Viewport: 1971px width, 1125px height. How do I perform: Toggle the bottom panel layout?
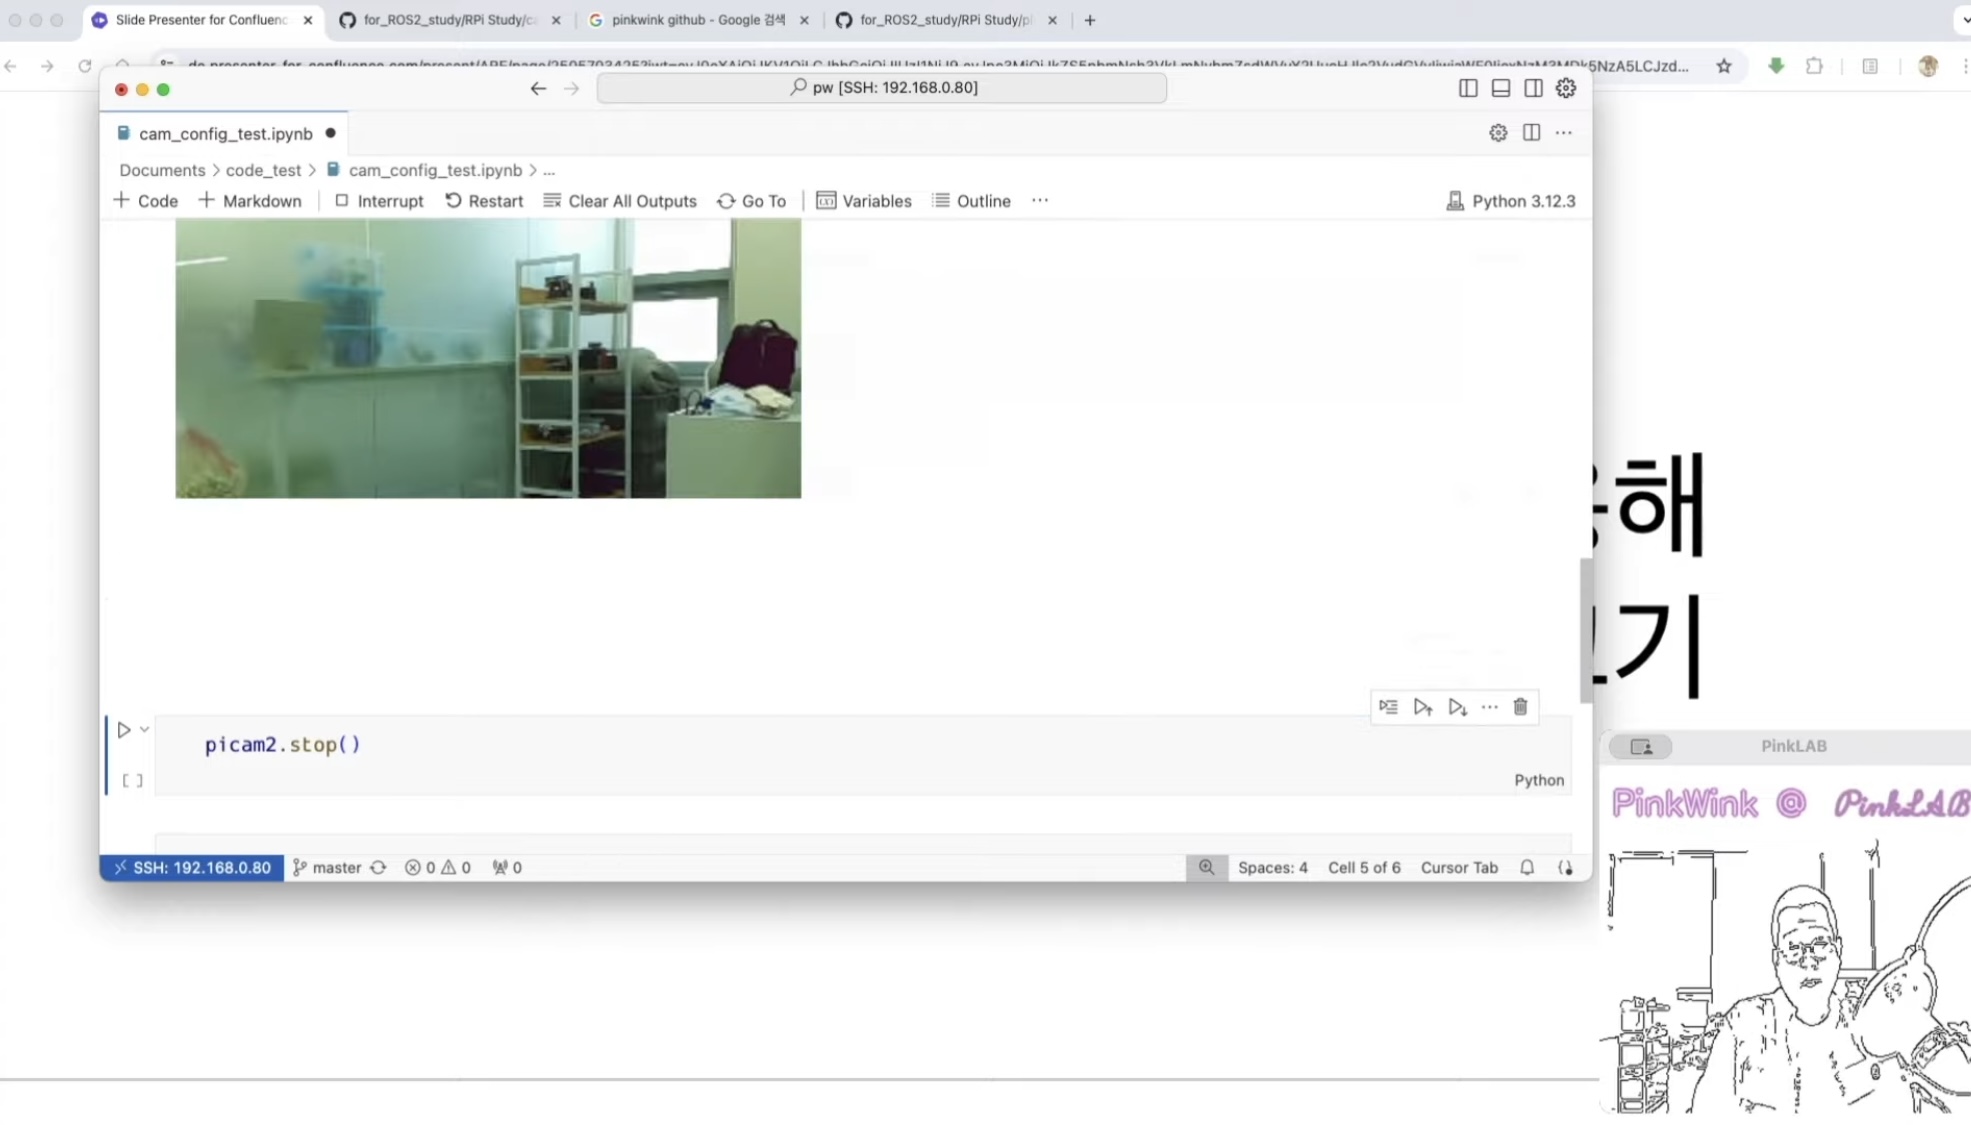pyautogui.click(x=1500, y=88)
